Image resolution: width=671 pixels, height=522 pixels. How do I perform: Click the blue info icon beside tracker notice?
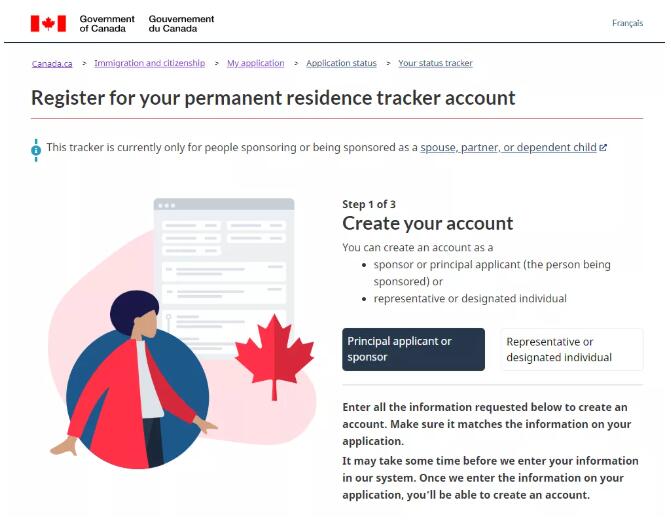(x=36, y=150)
